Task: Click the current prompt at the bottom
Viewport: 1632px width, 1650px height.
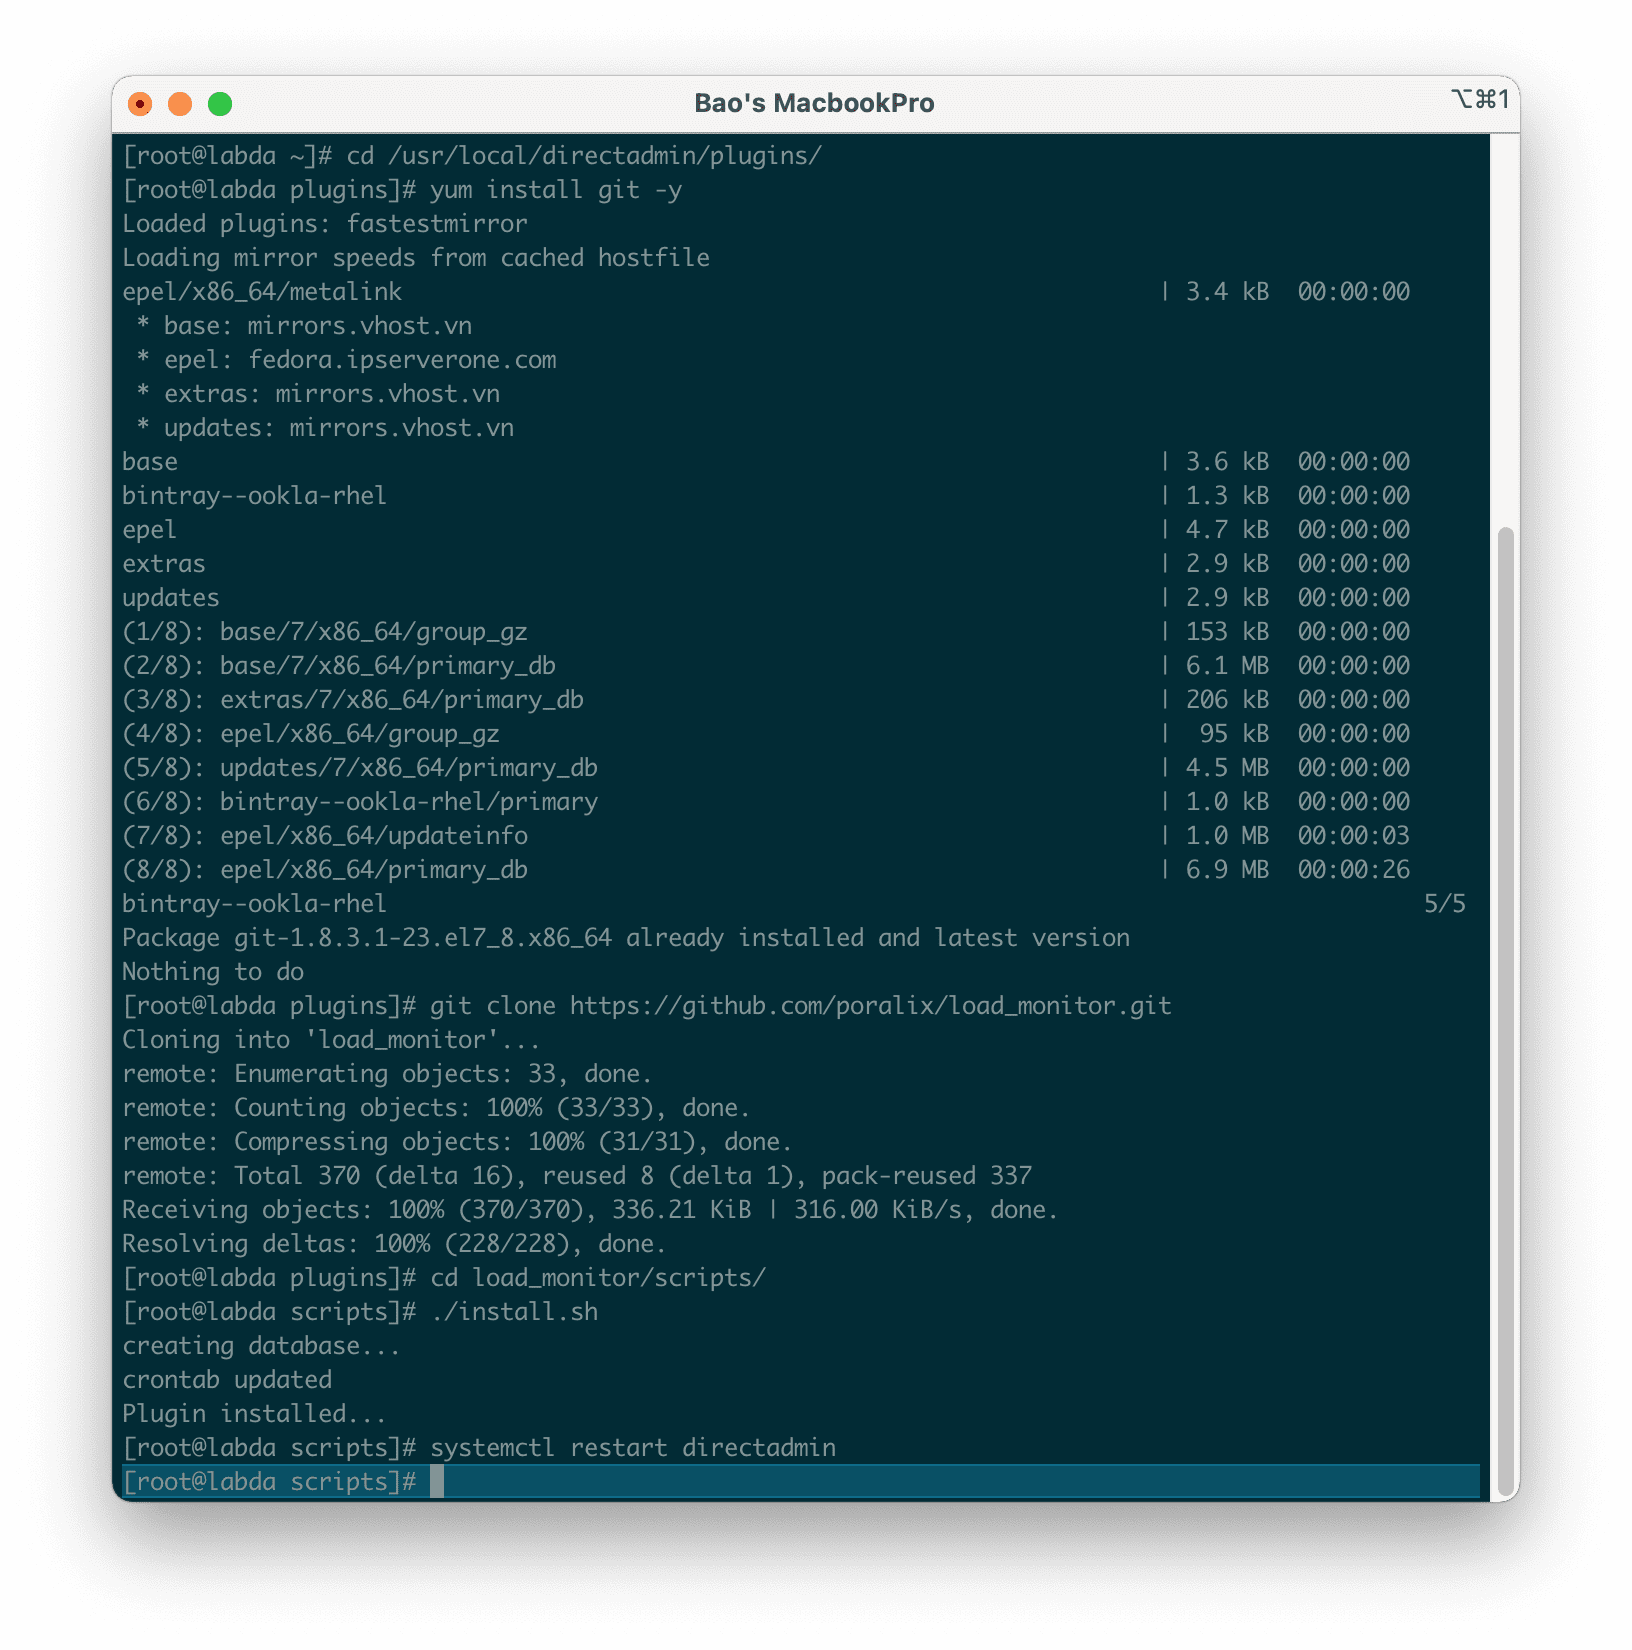Action: click(x=270, y=1482)
